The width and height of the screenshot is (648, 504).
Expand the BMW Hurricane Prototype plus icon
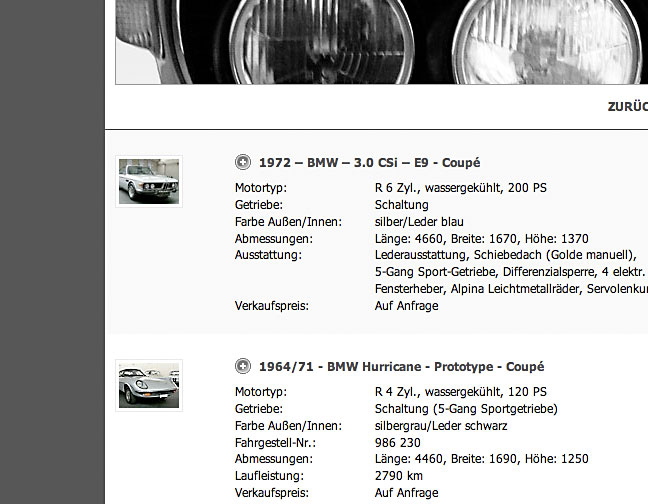tap(243, 366)
